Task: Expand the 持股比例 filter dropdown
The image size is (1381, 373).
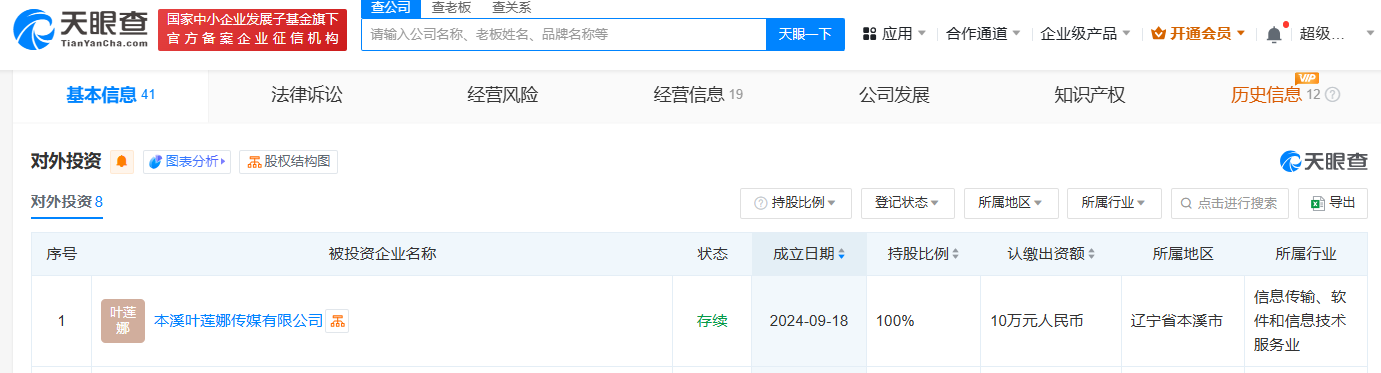Action: (x=796, y=203)
